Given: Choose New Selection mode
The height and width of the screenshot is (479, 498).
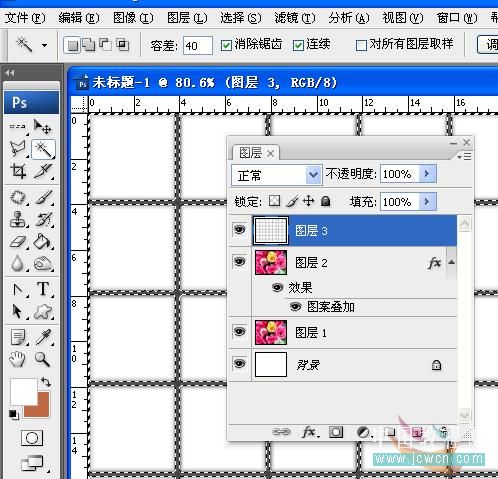Looking at the screenshot, I should click(x=73, y=45).
